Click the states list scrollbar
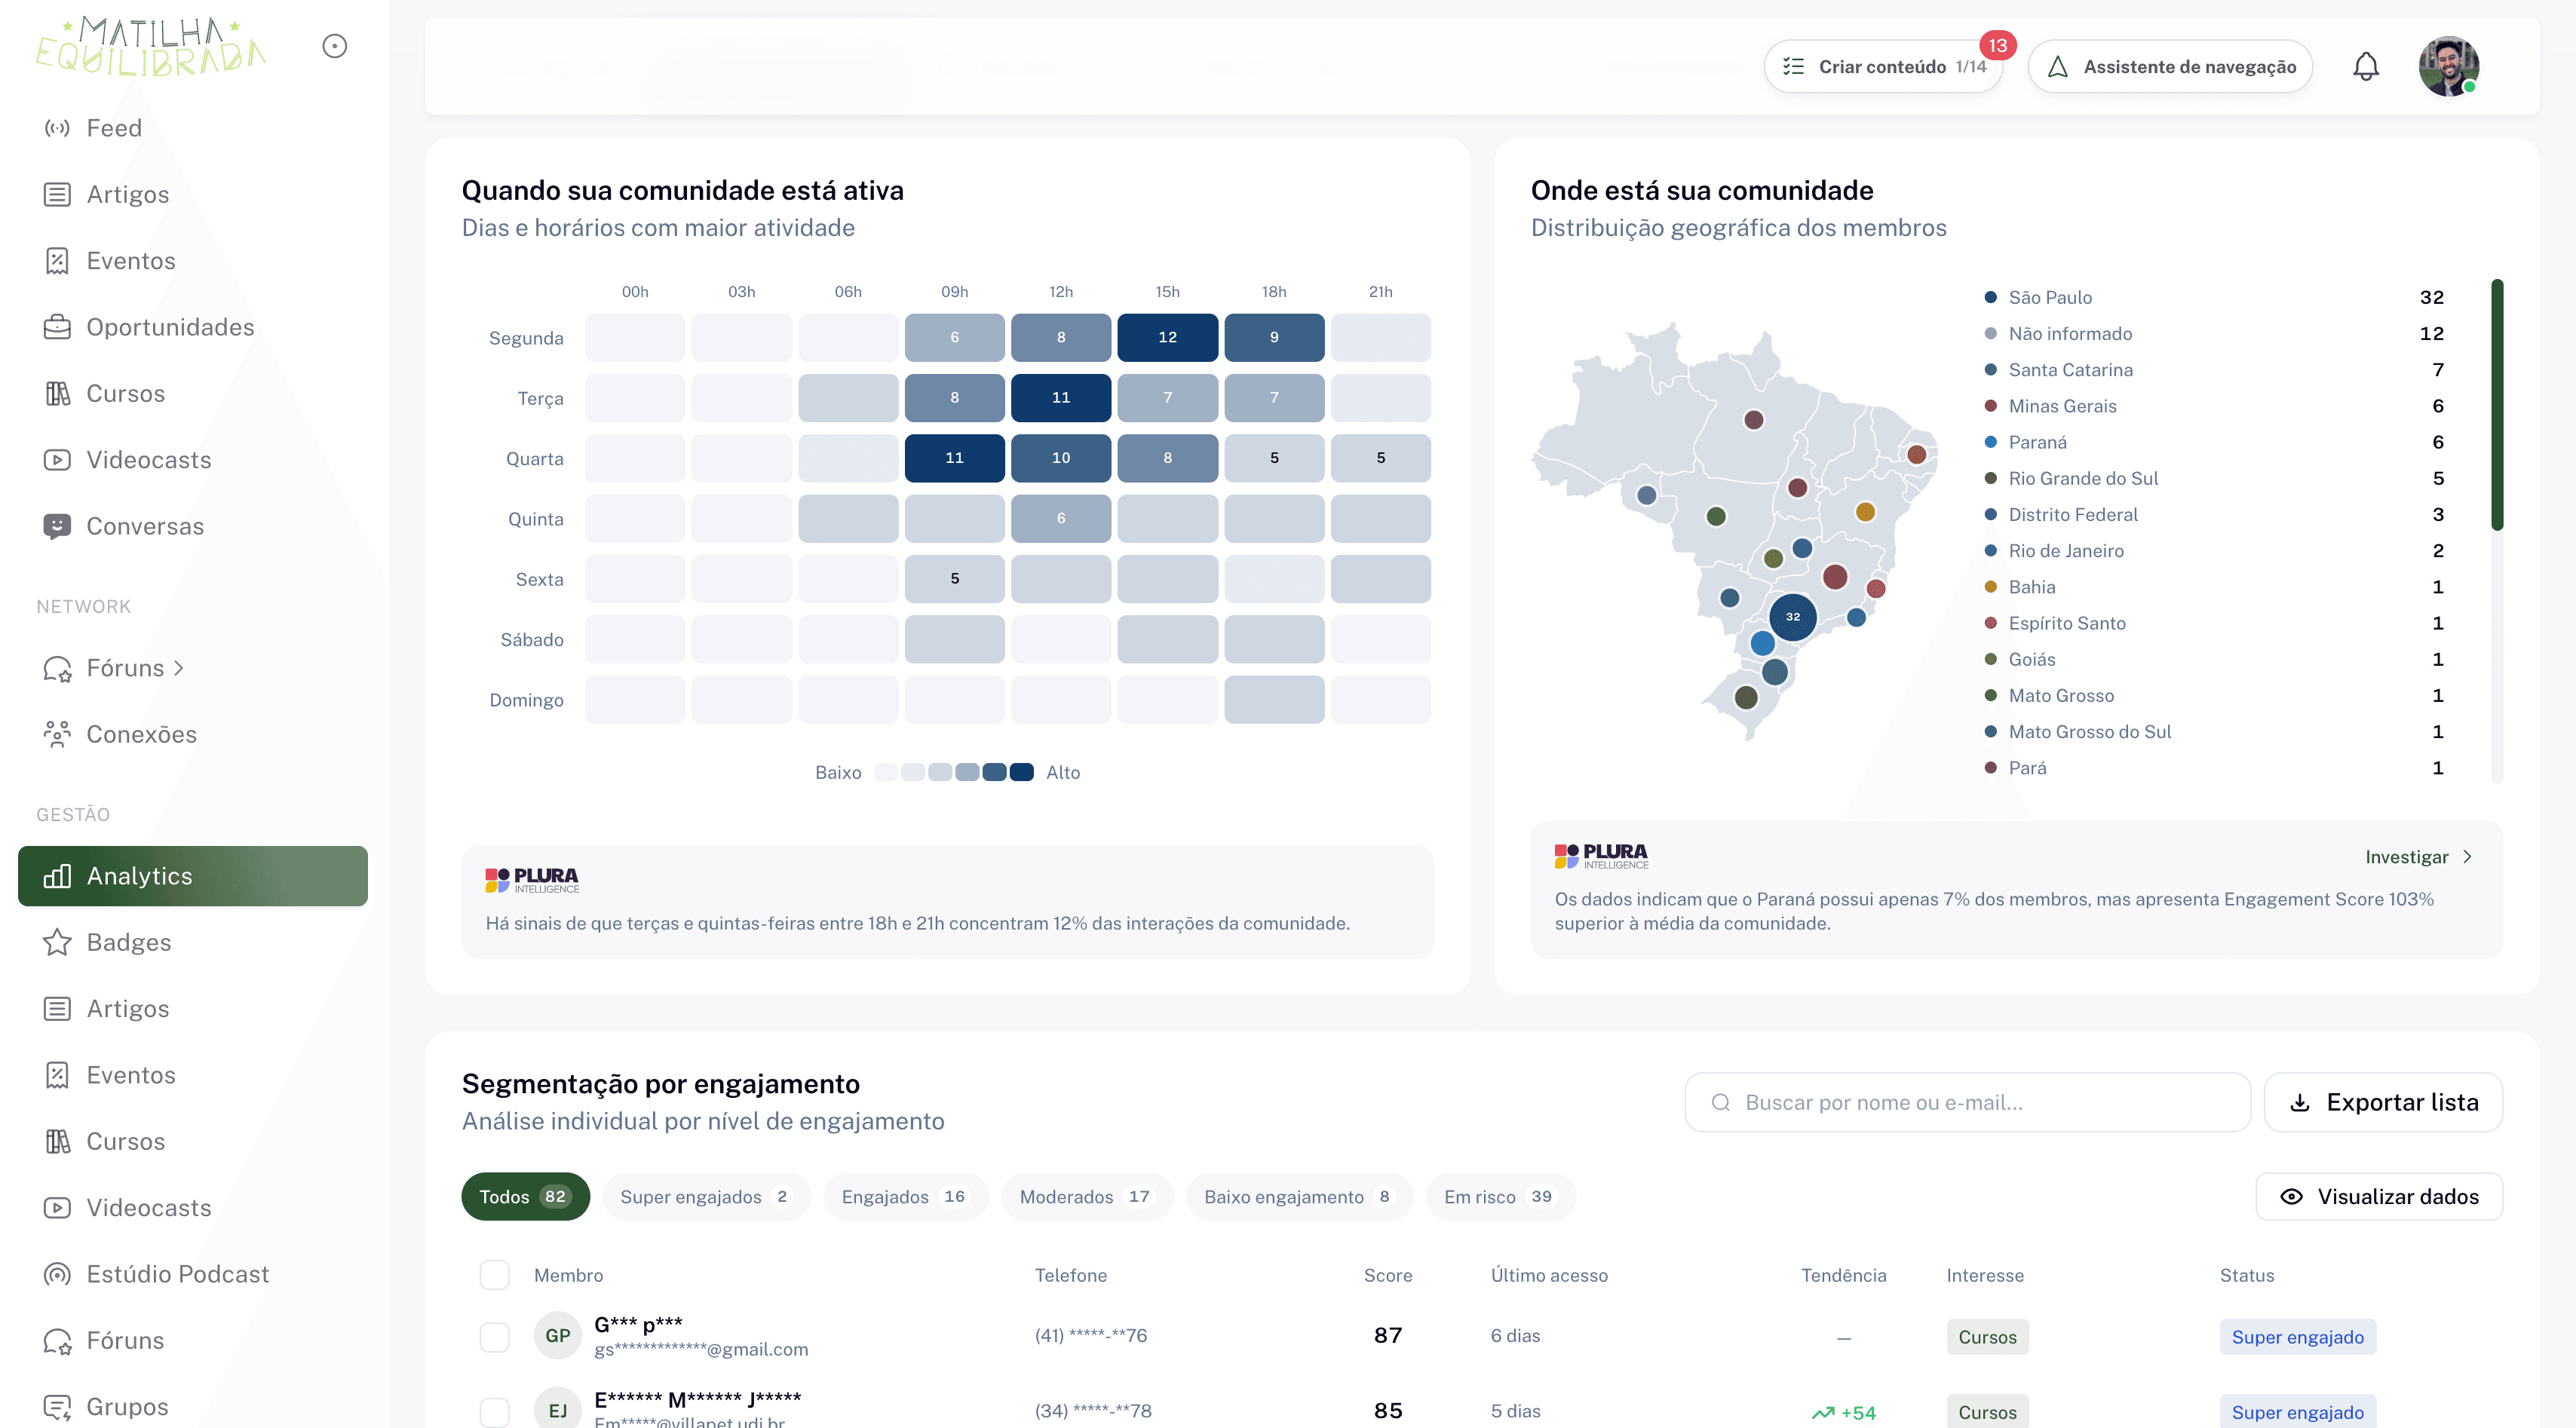 coord(2496,405)
